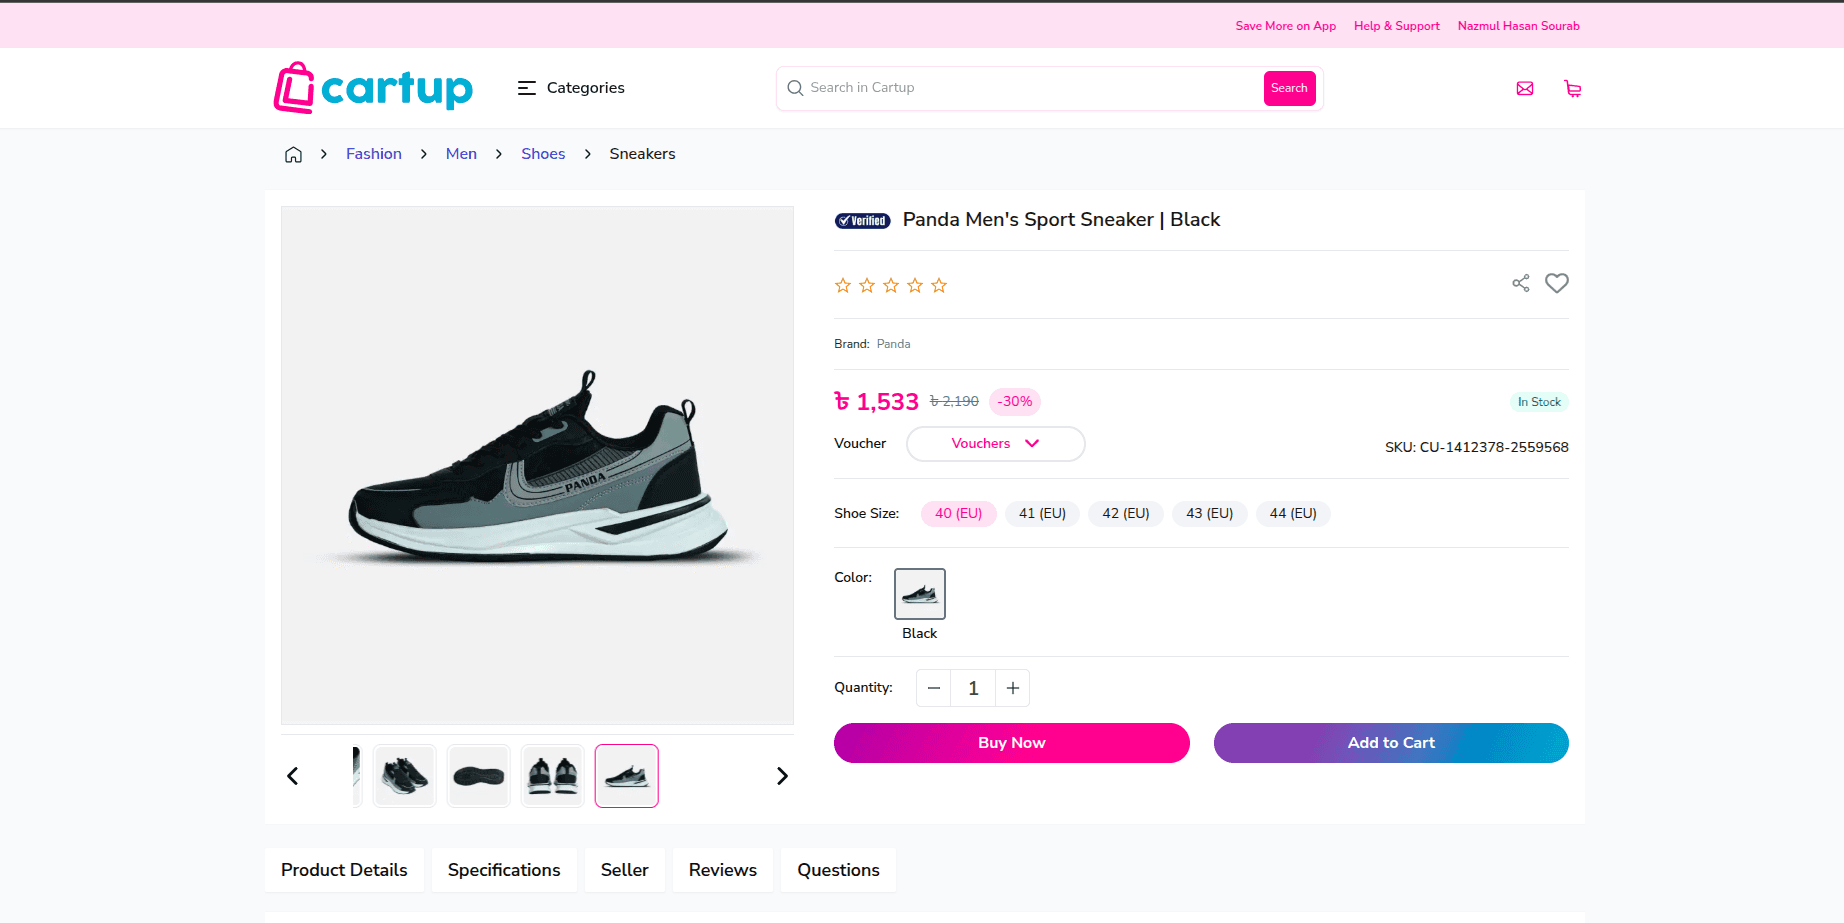Image resolution: width=1844 pixels, height=923 pixels.
Task: Click the share product icon
Action: [1520, 284]
